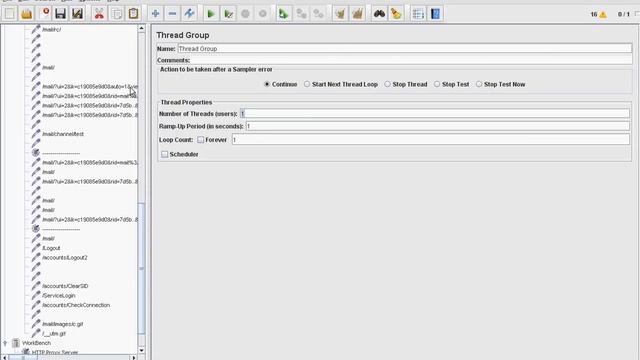Expand all tree nodes with plus icon
This screenshot has width=640, height=360.
pyautogui.click(x=155, y=14)
